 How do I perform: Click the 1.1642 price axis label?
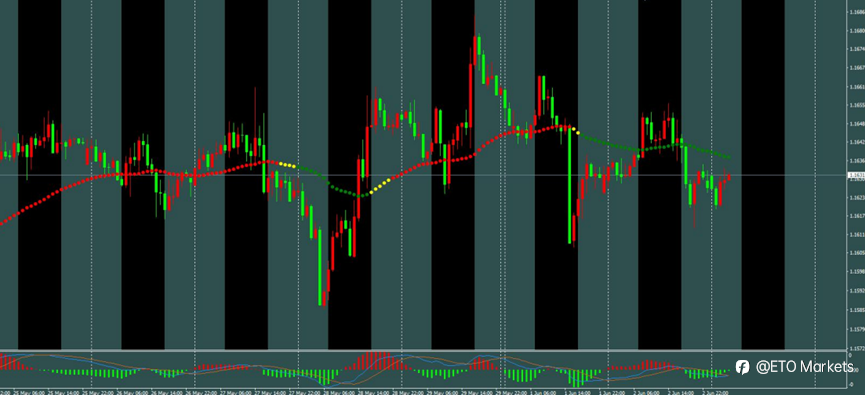[x=858, y=142]
